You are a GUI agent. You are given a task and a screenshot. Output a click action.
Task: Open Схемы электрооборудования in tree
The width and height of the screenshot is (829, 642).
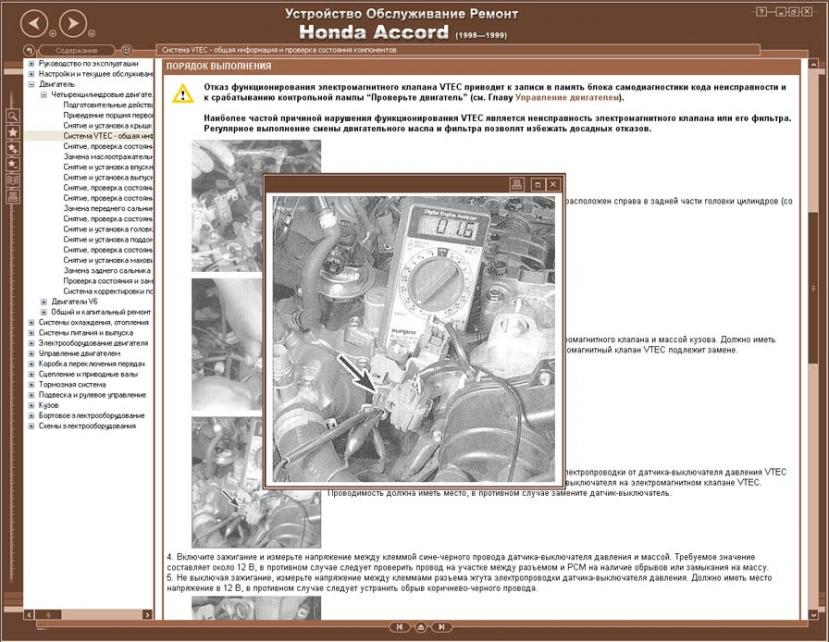pyautogui.click(x=87, y=426)
